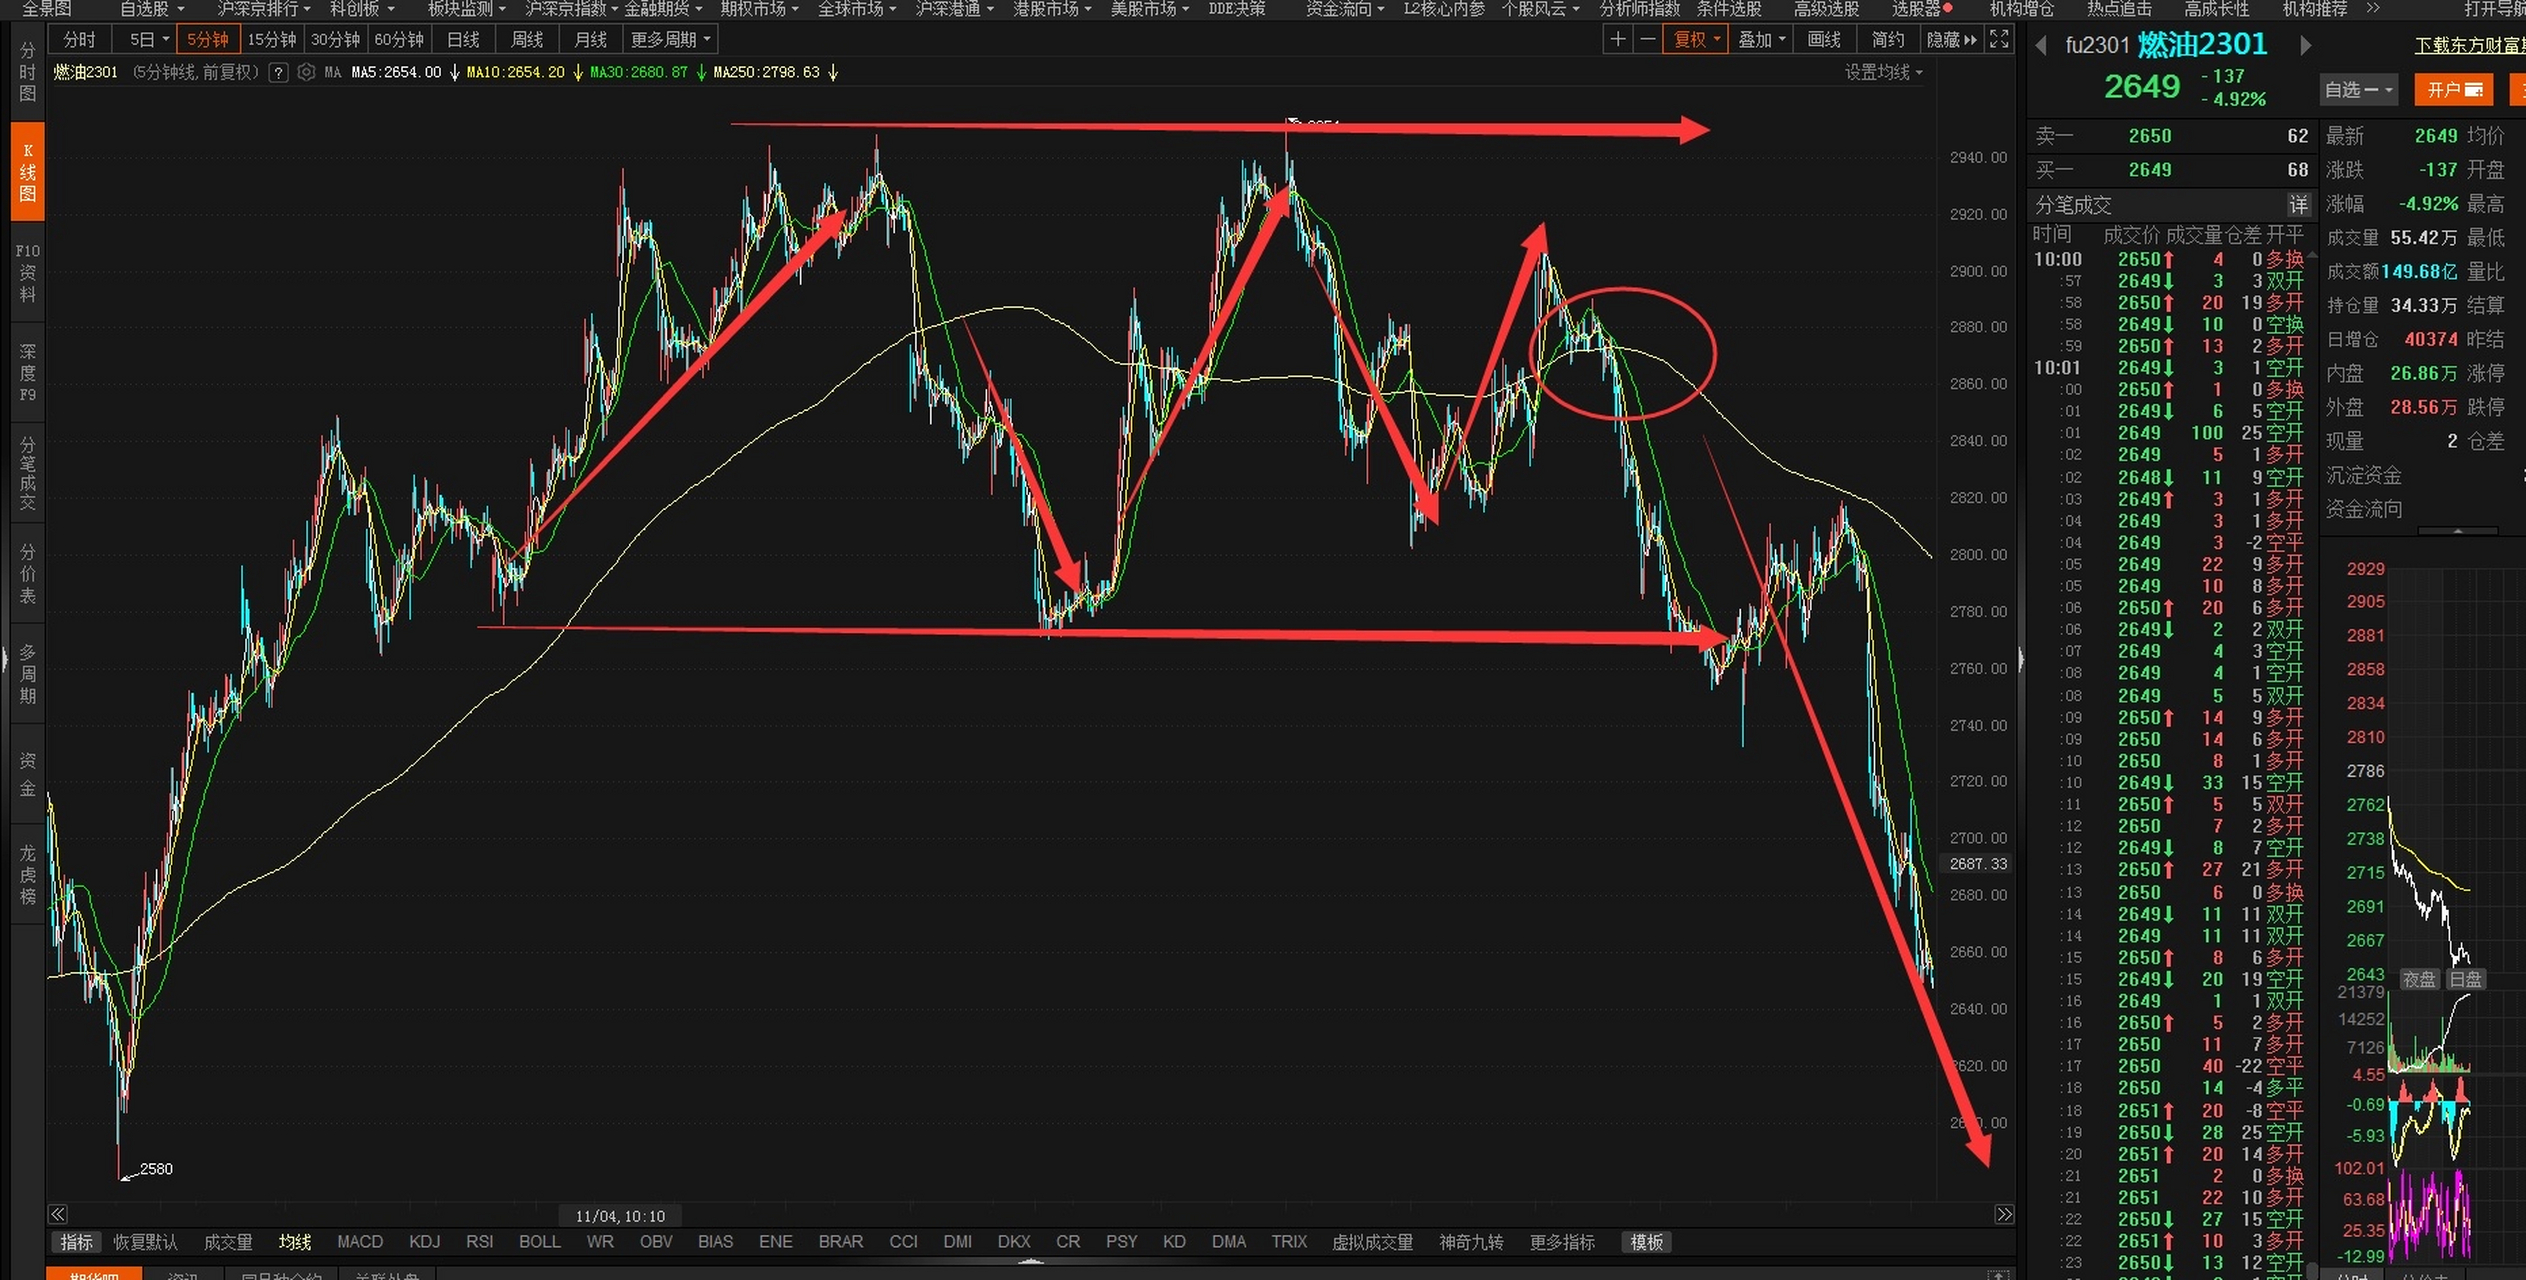Toggle 简约 simple view mode
This screenshot has width=2526, height=1280.
(1887, 40)
